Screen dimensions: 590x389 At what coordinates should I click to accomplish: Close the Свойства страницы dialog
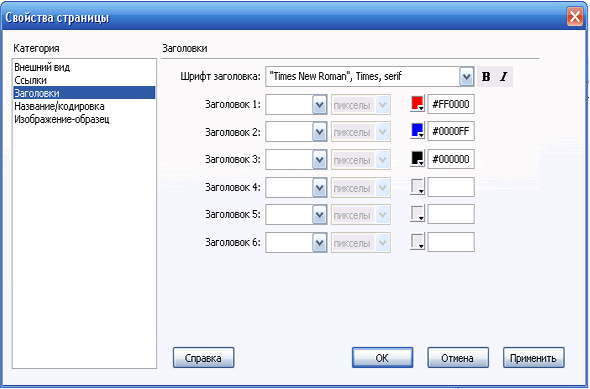tap(575, 17)
